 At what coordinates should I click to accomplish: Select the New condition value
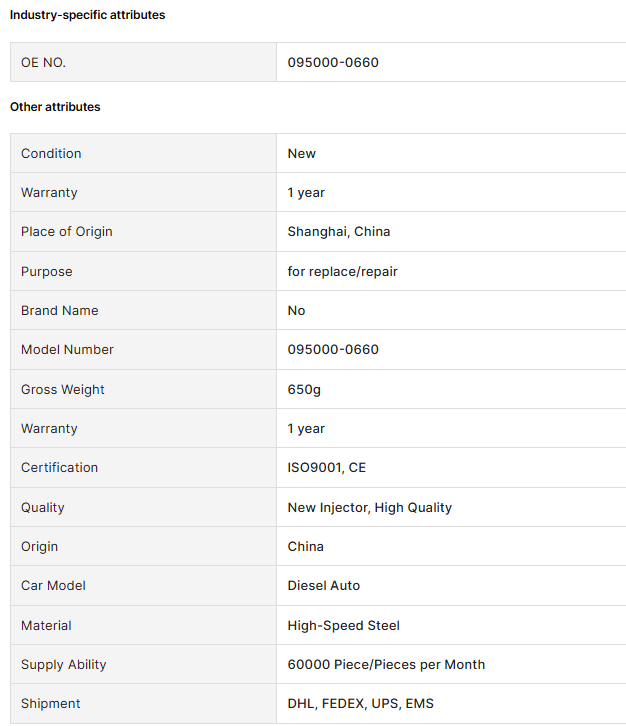(x=301, y=154)
